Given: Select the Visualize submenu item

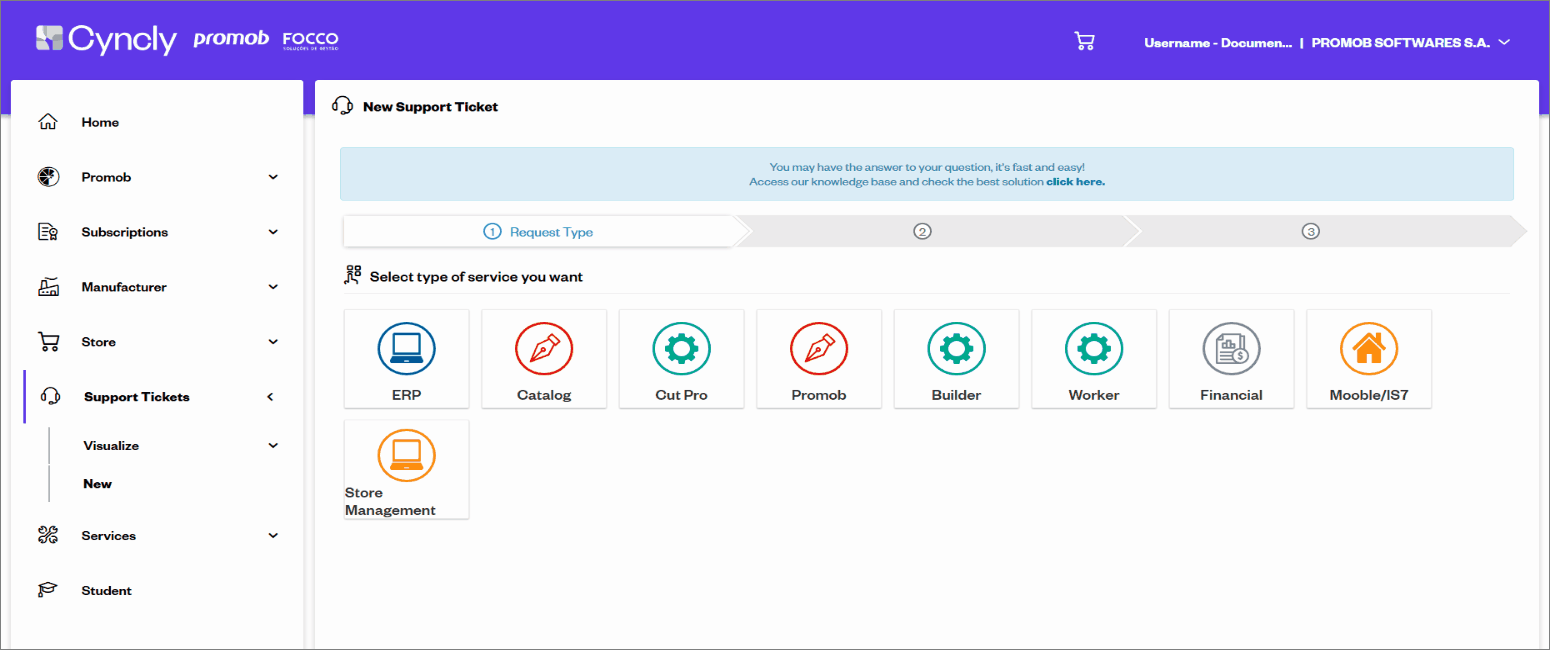Looking at the screenshot, I should [x=111, y=446].
